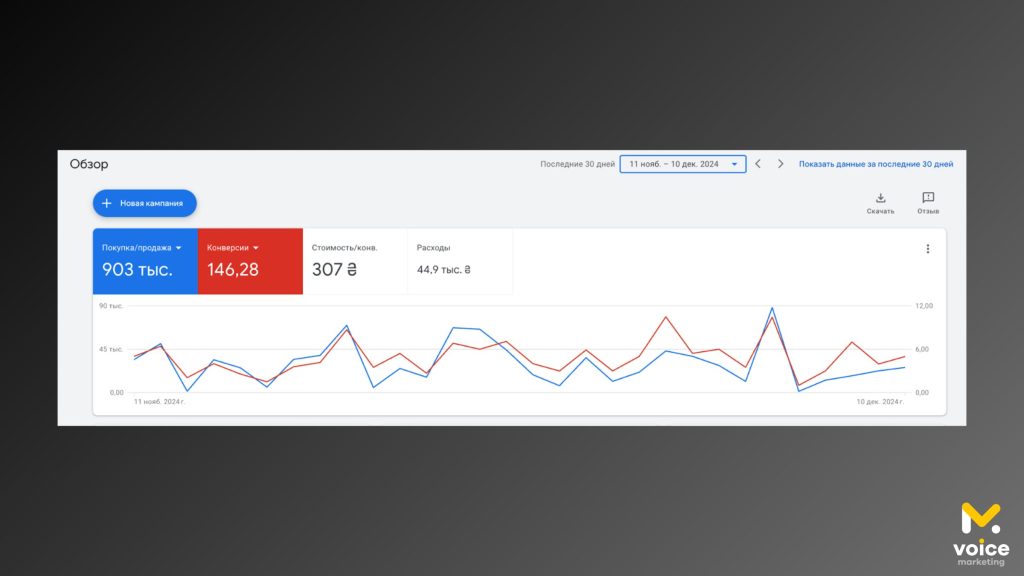This screenshot has height=576, width=1024.
Task: Open the Отзыв feedback icon
Action: [928, 198]
